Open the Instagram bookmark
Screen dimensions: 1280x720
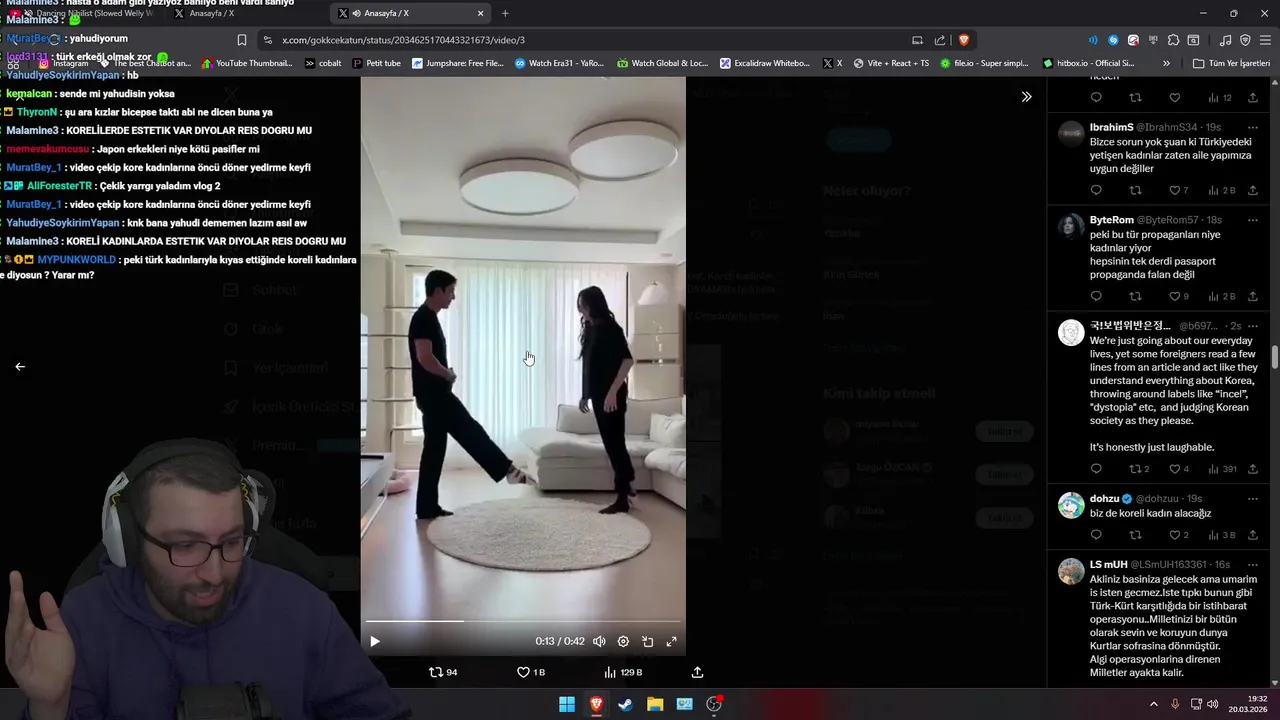coord(63,63)
